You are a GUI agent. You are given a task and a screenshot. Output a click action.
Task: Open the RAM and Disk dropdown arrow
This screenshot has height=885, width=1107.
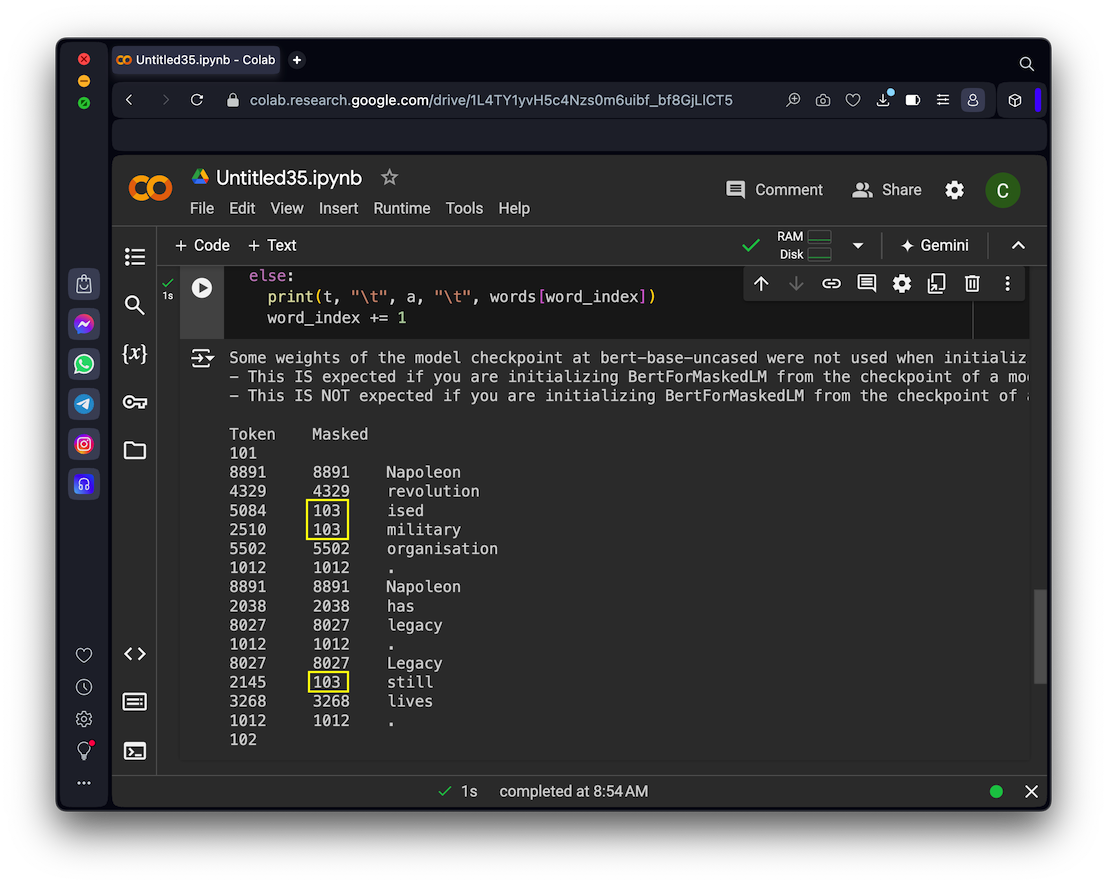(x=857, y=245)
